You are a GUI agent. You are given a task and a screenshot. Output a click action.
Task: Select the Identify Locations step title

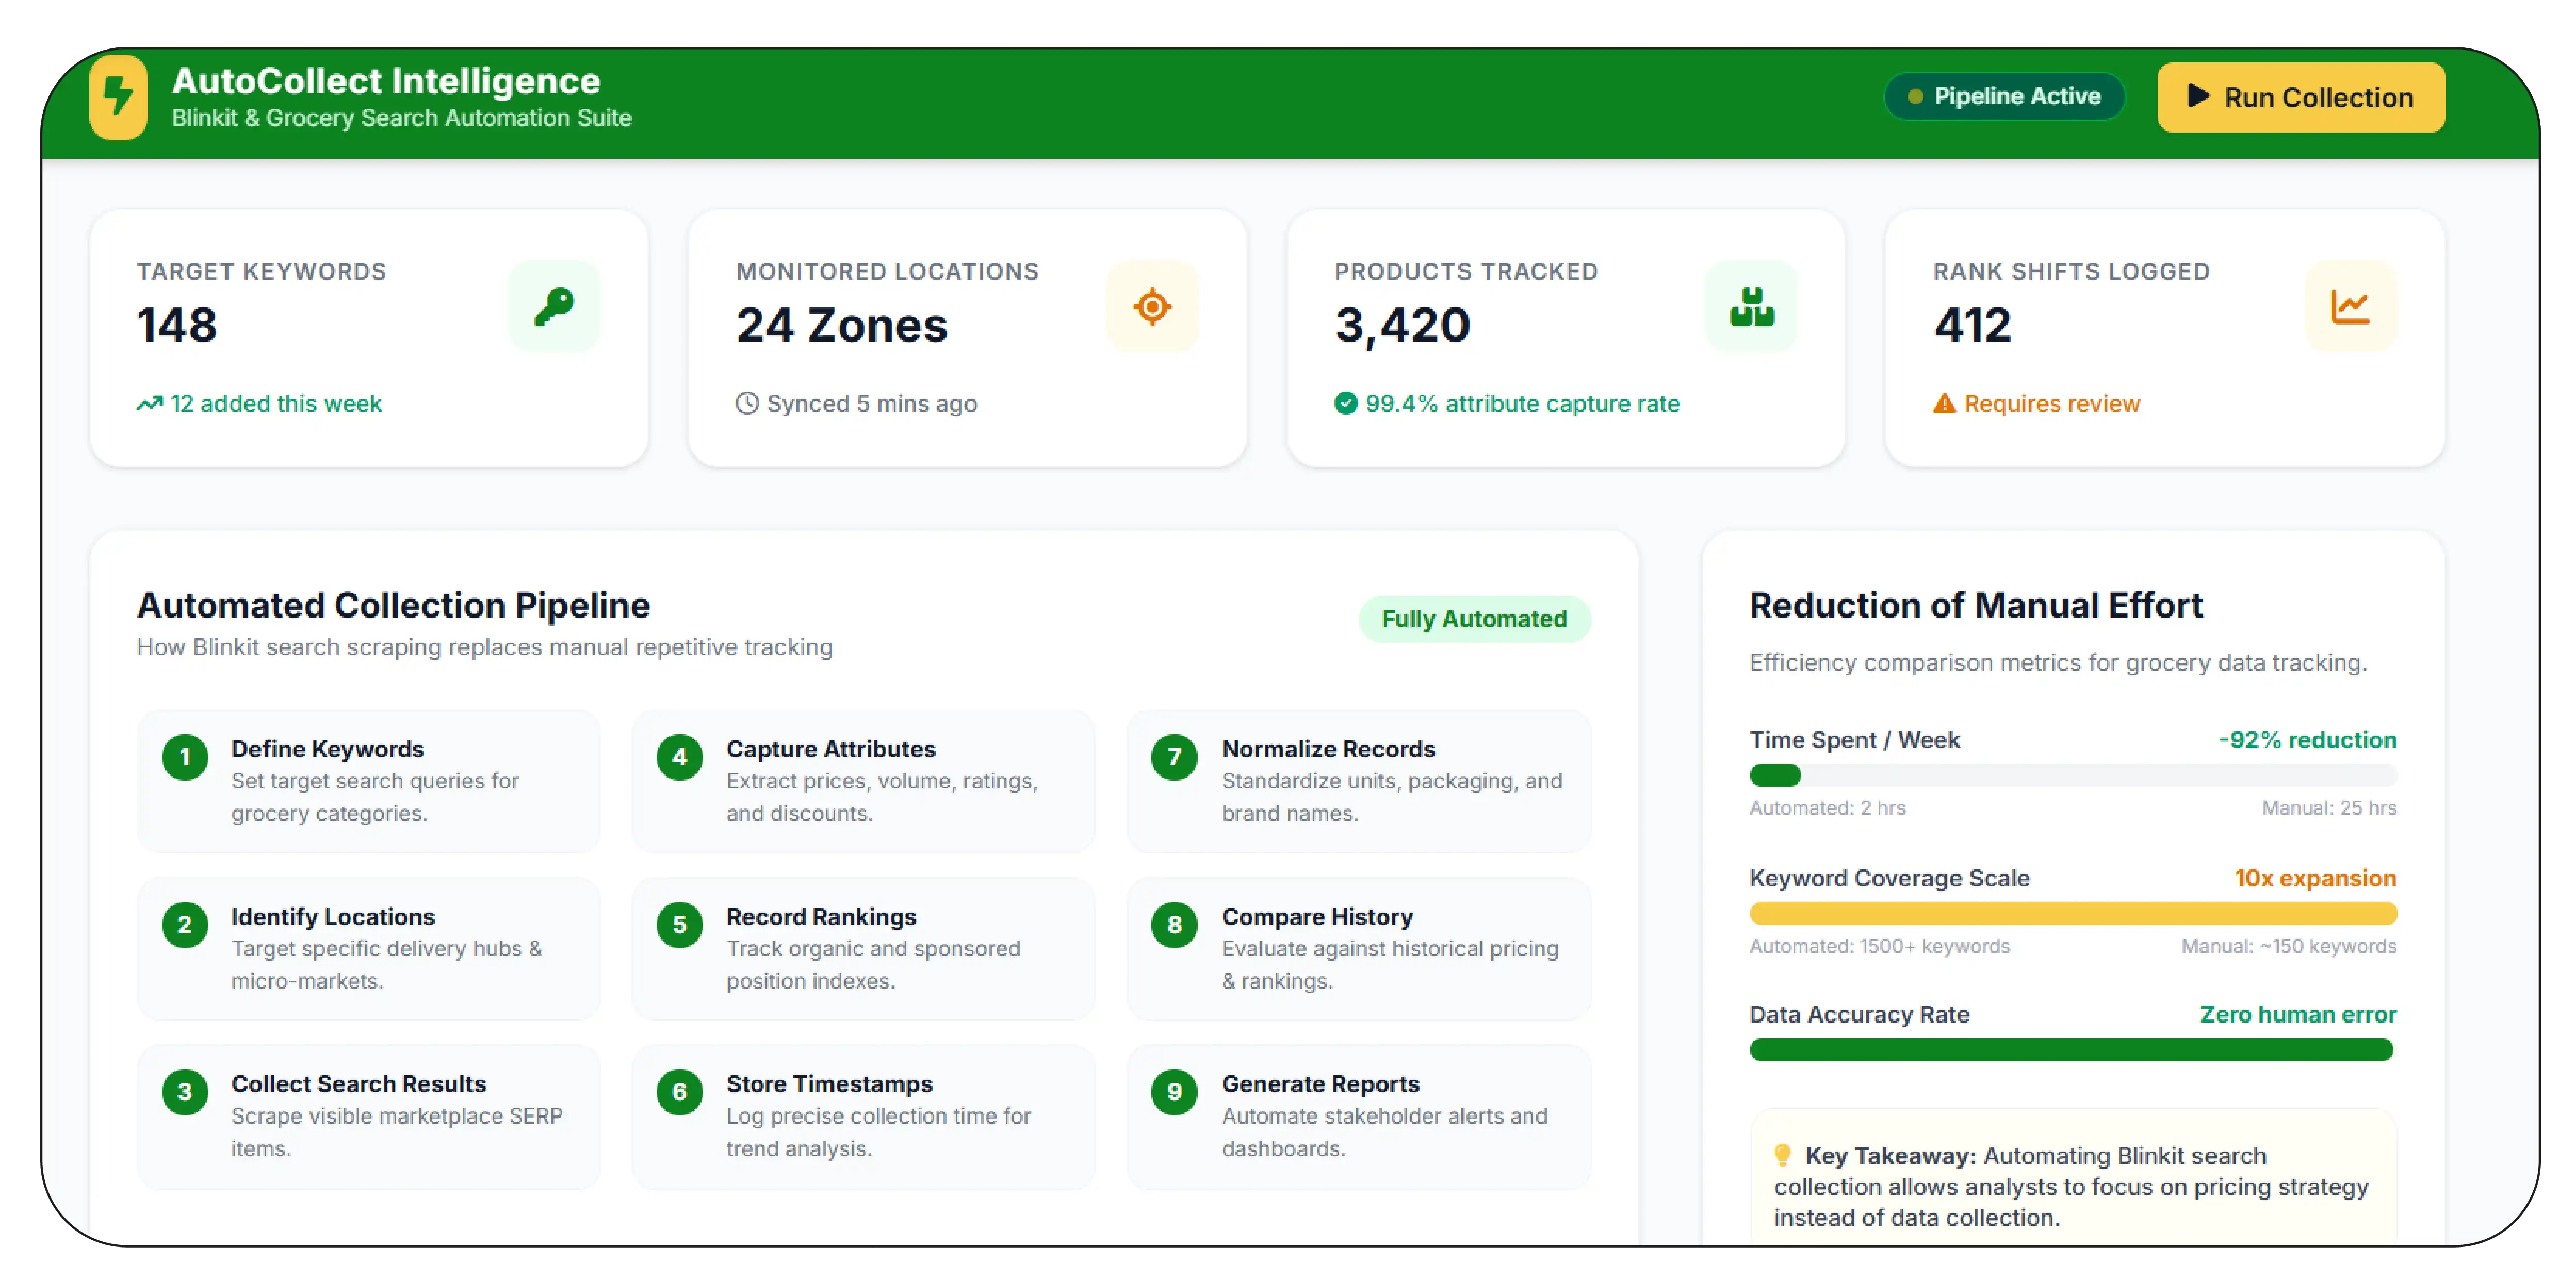(333, 917)
